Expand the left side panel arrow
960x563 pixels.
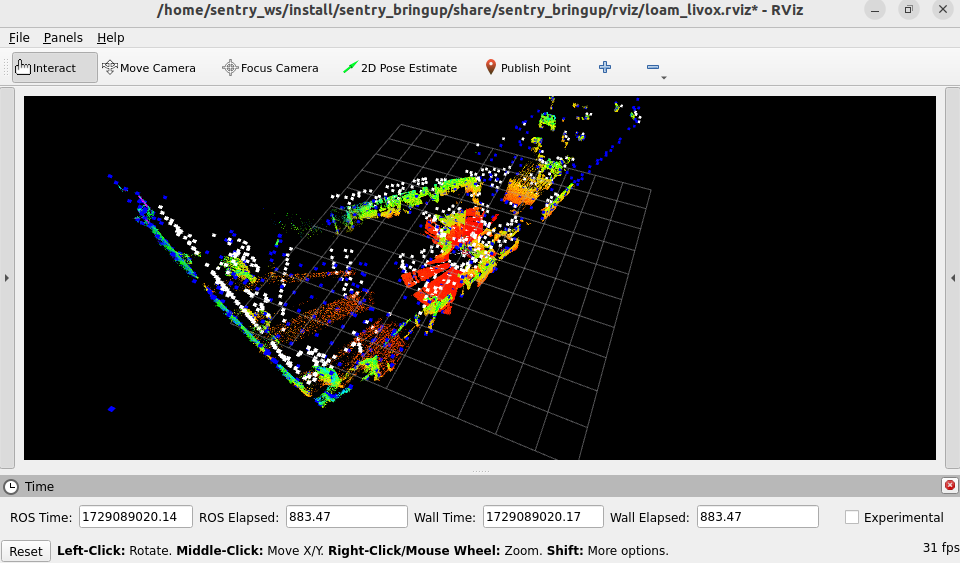(7, 278)
